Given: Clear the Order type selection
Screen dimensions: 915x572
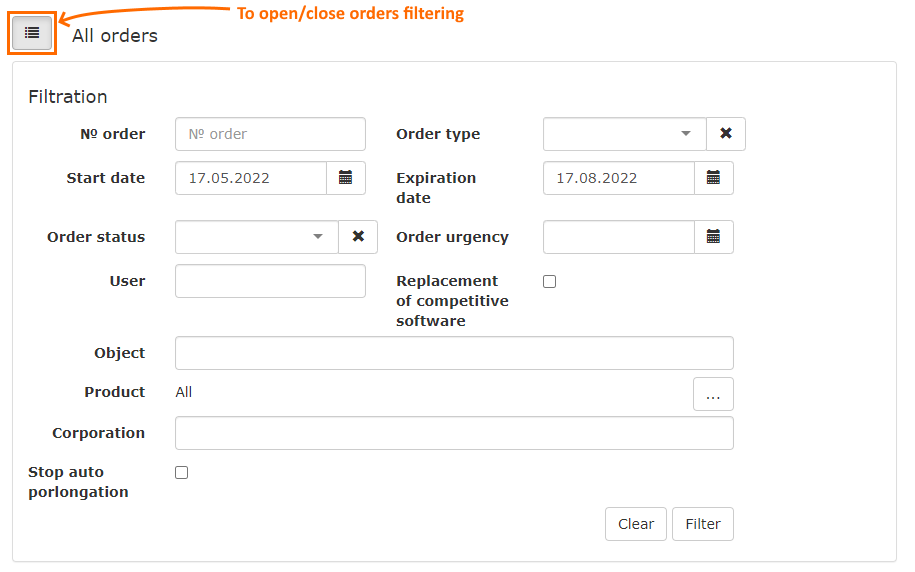Looking at the screenshot, I should click(x=726, y=134).
